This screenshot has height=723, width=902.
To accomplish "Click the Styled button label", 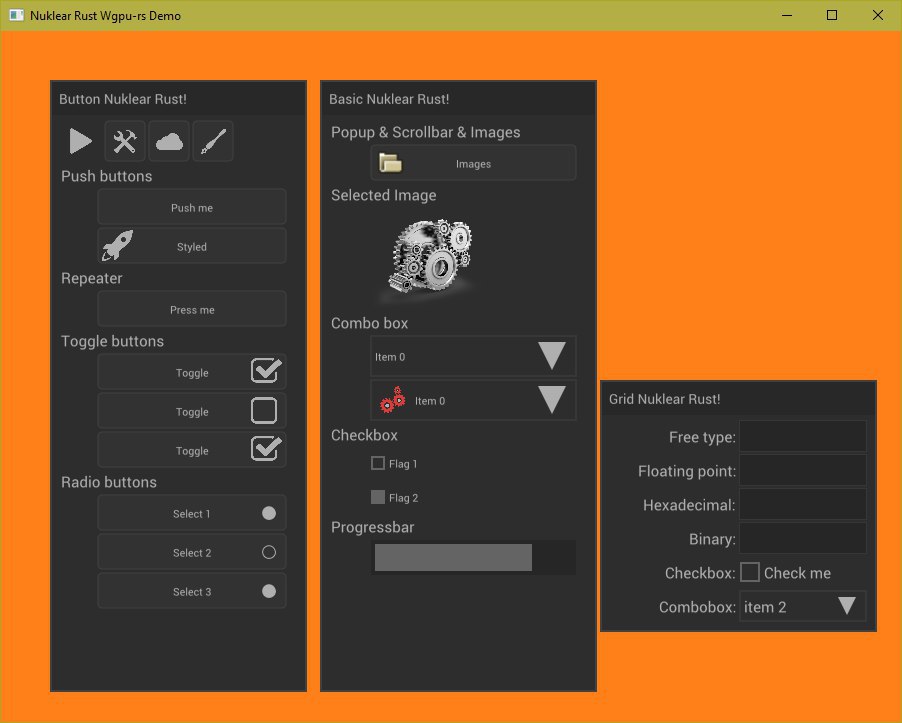I will [x=192, y=247].
